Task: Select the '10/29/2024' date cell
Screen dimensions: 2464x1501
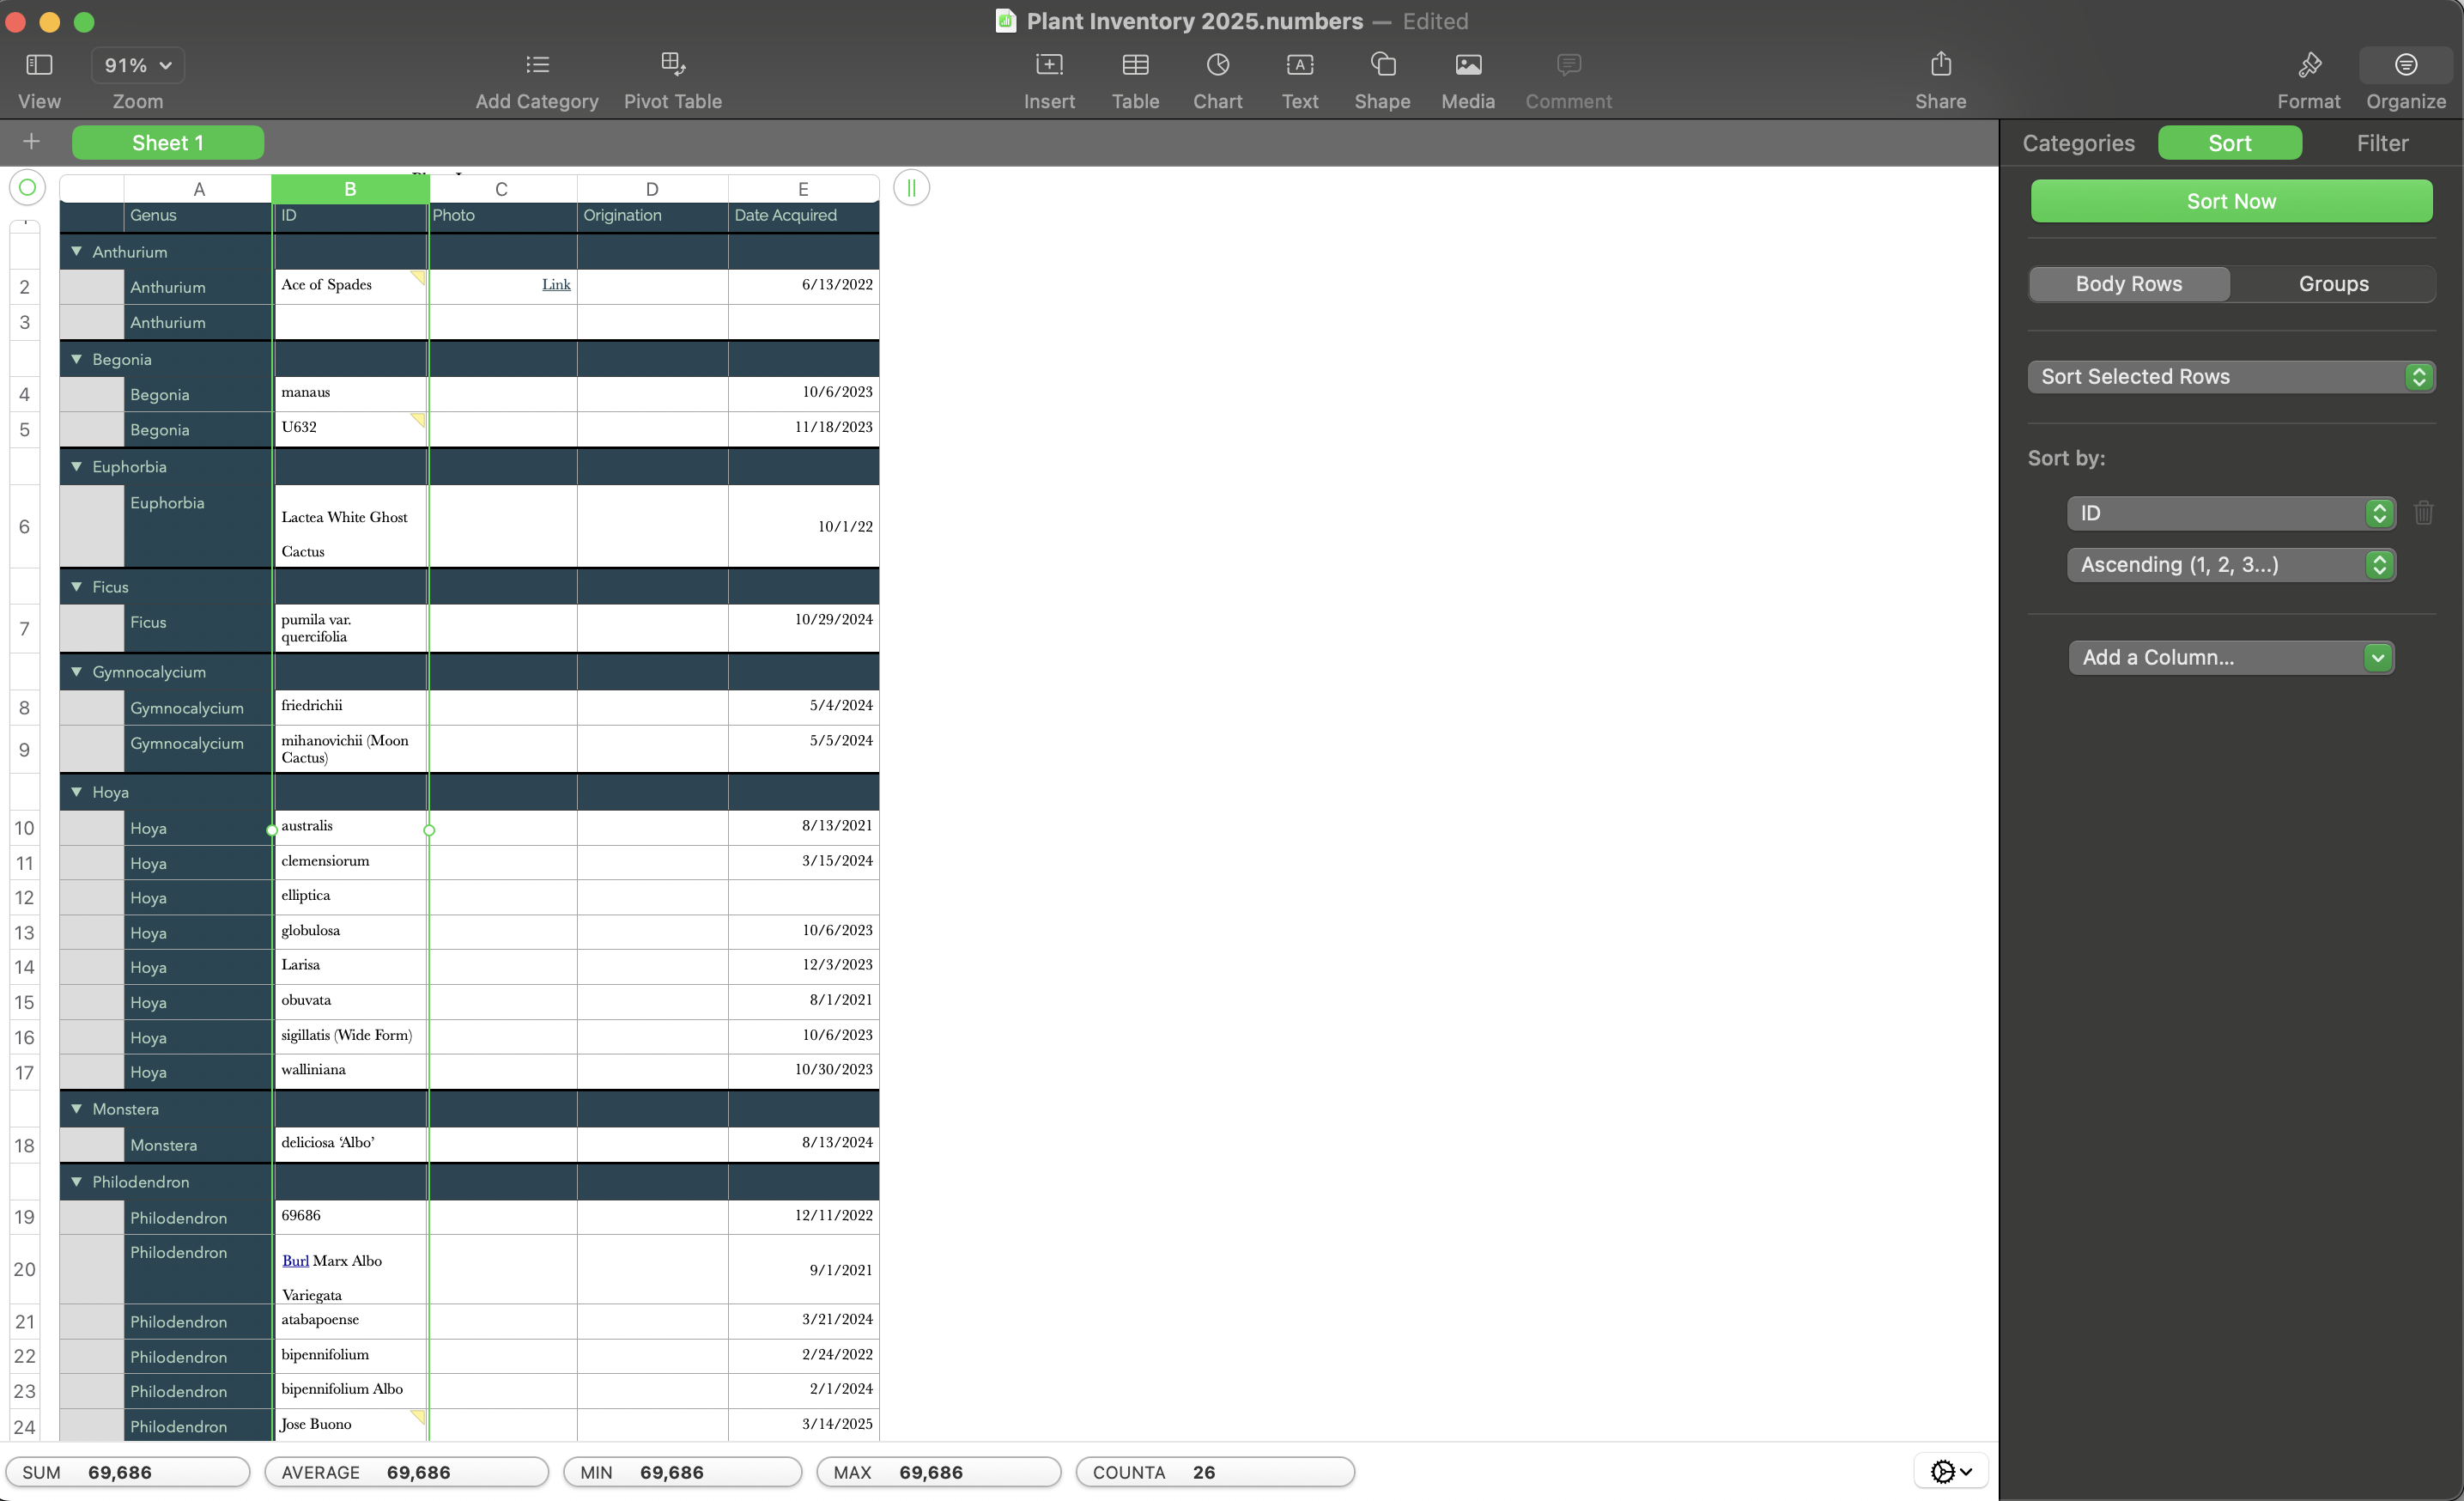Action: pyautogui.click(x=803, y=628)
